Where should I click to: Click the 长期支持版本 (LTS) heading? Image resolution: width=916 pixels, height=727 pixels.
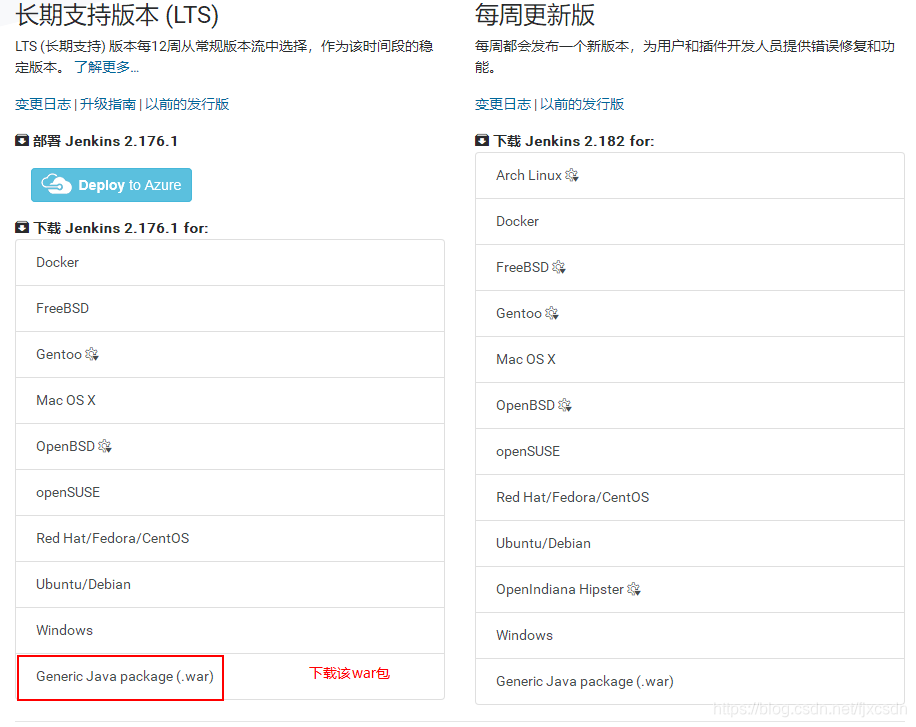[x=117, y=15]
